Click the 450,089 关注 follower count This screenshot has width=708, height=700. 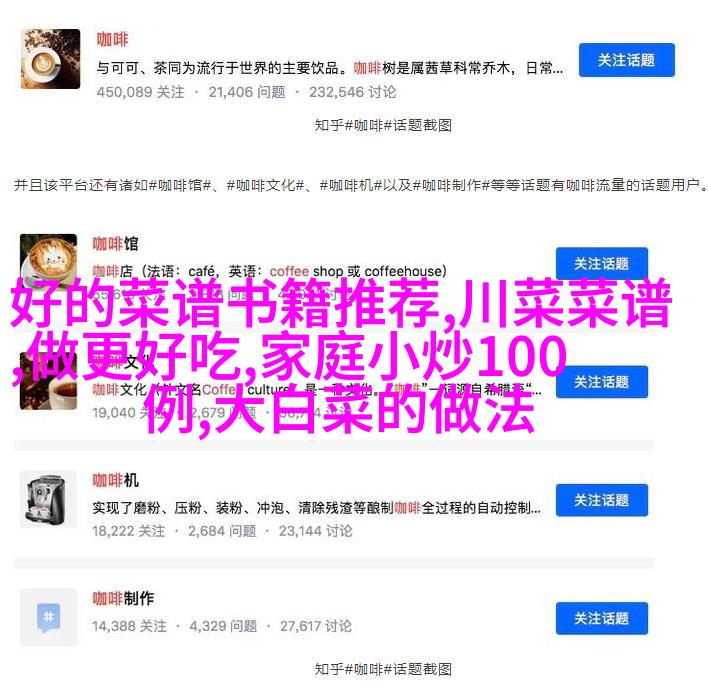(140, 92)
